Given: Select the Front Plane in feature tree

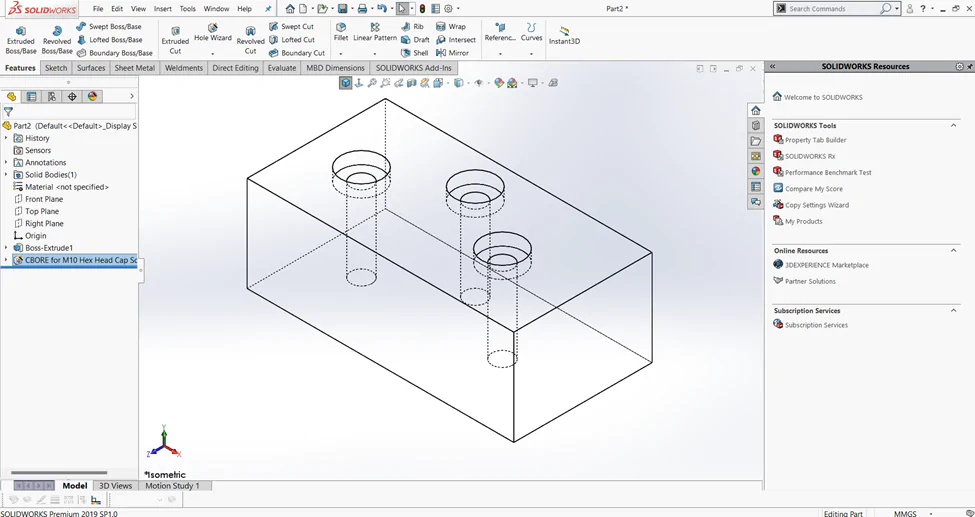Looking at the screenshot, I should pyautogui.click(x=44, y=199).
